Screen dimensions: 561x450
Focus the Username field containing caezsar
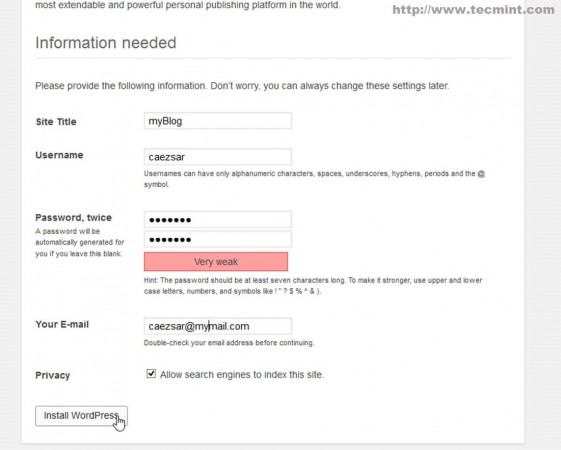click(218, 157)
